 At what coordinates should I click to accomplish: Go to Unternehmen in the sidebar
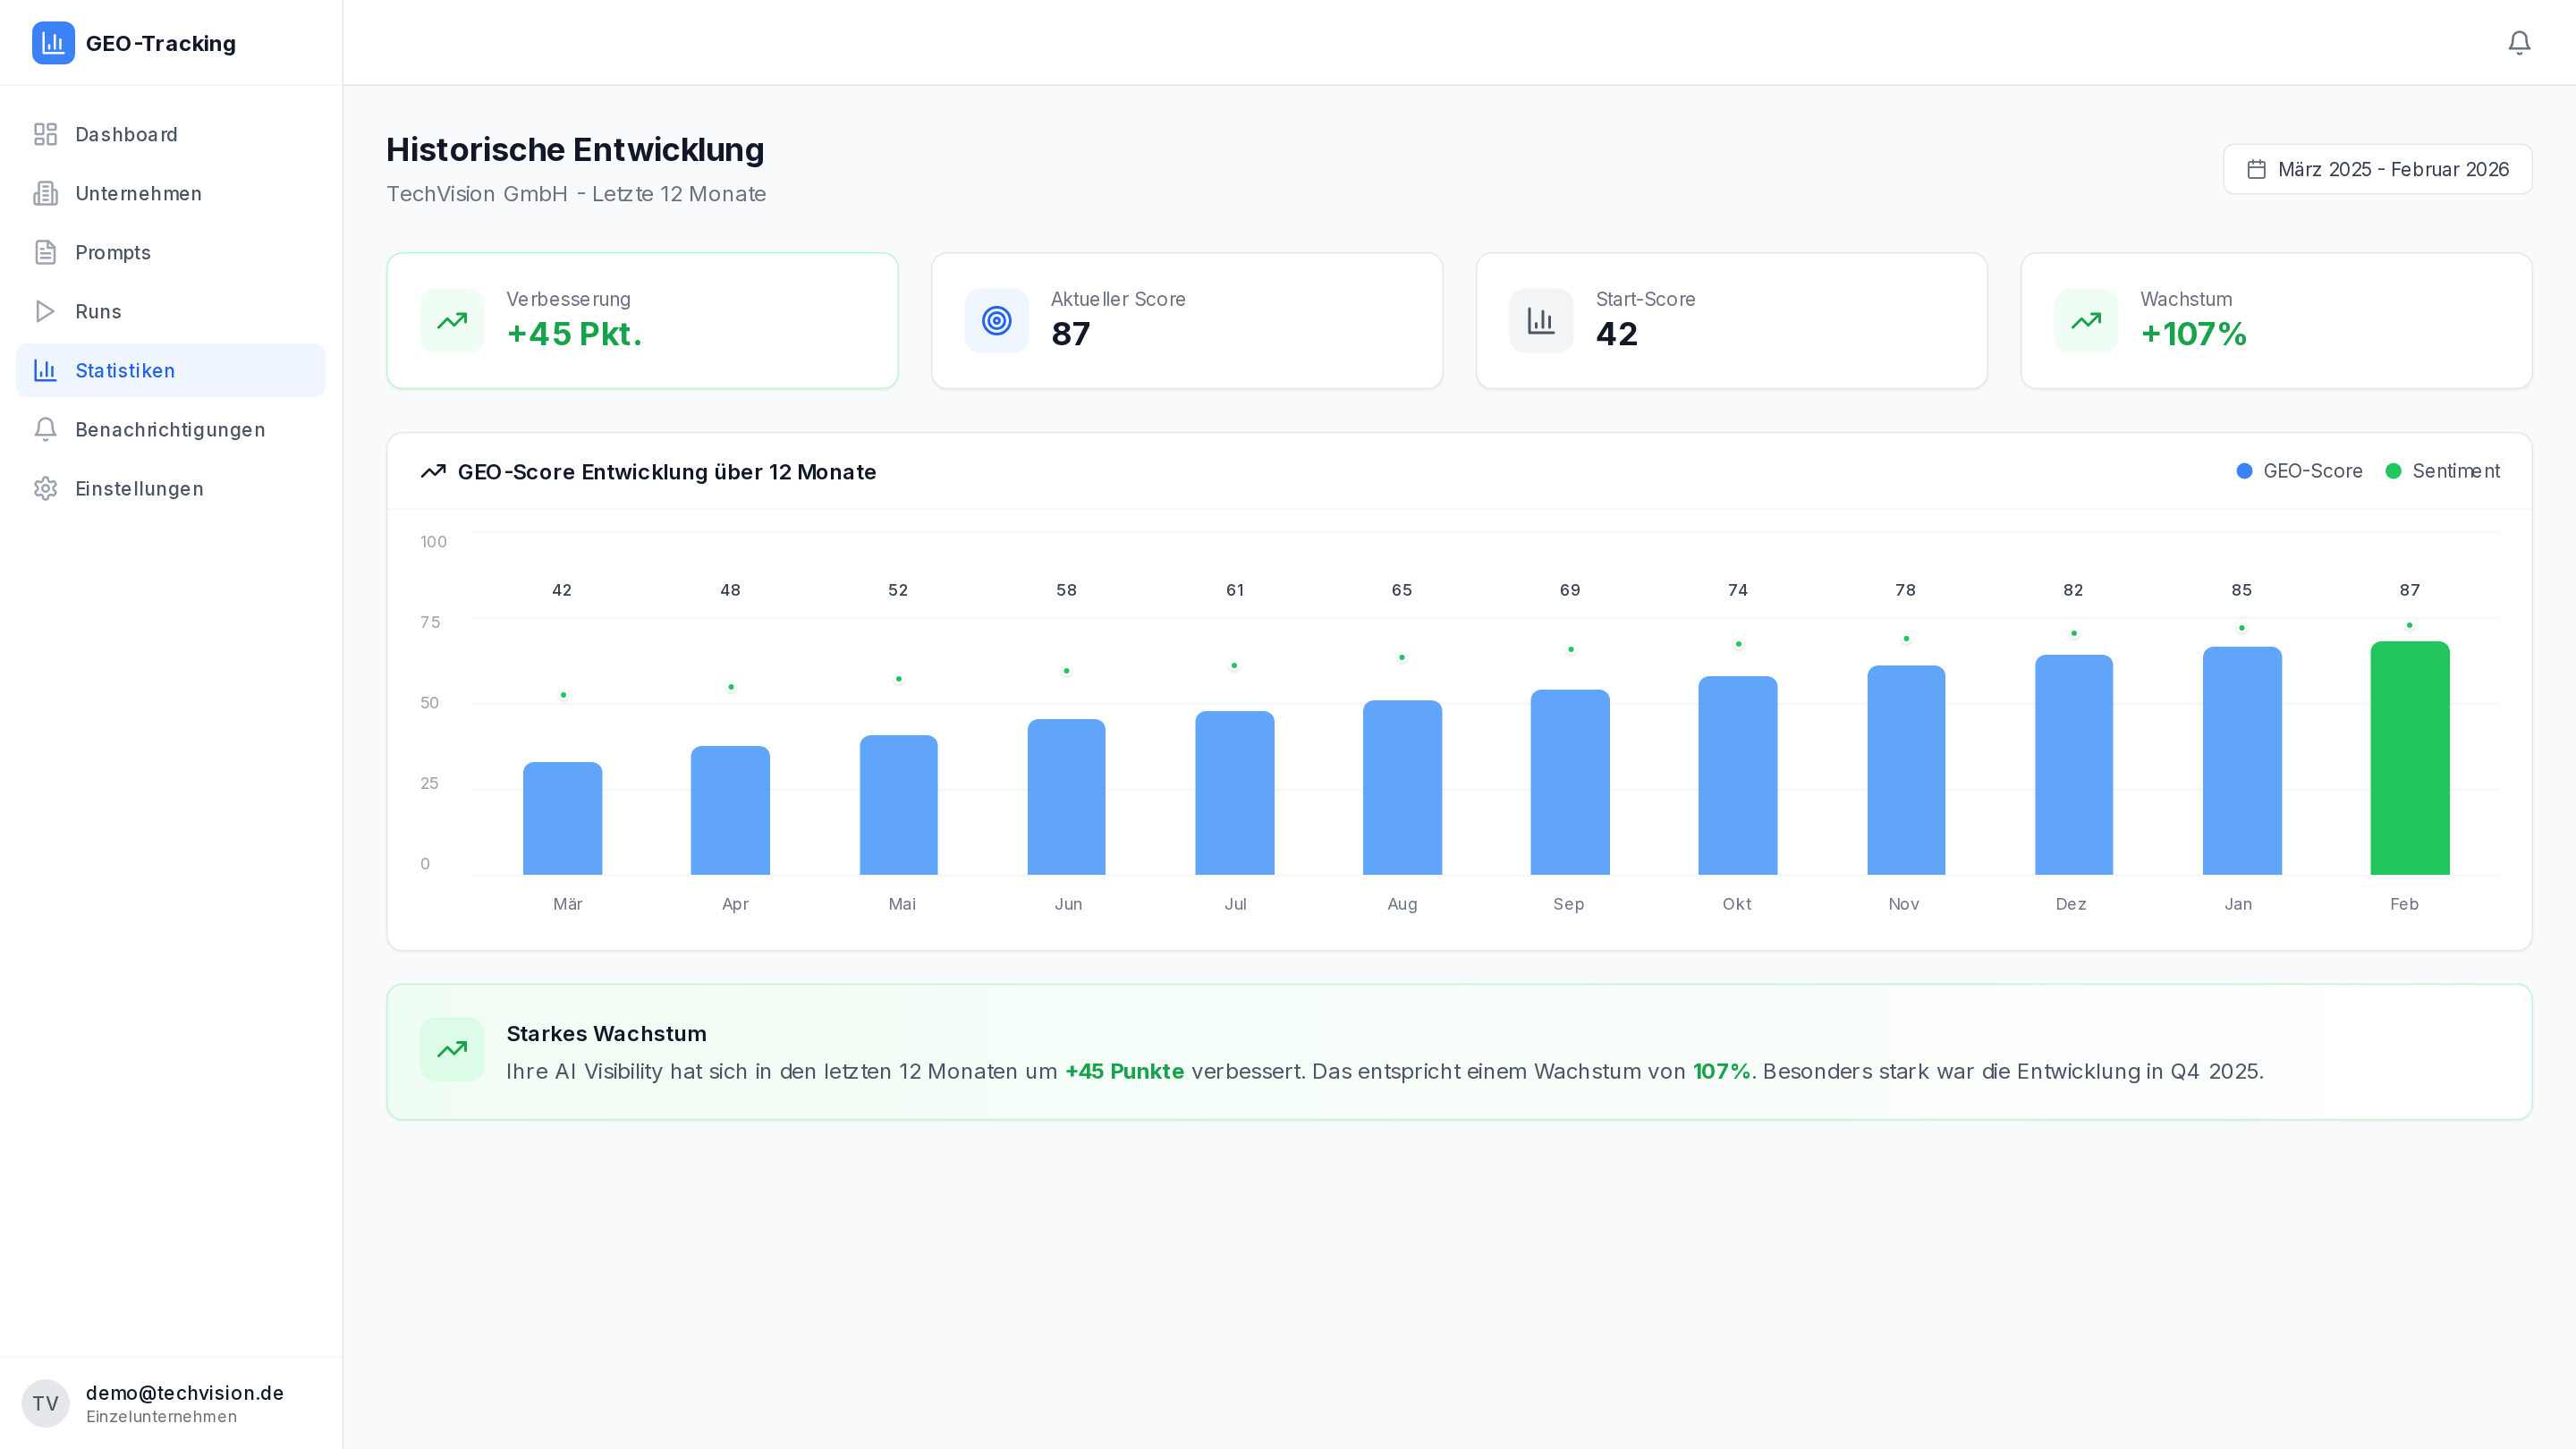(x=138, y=194)
